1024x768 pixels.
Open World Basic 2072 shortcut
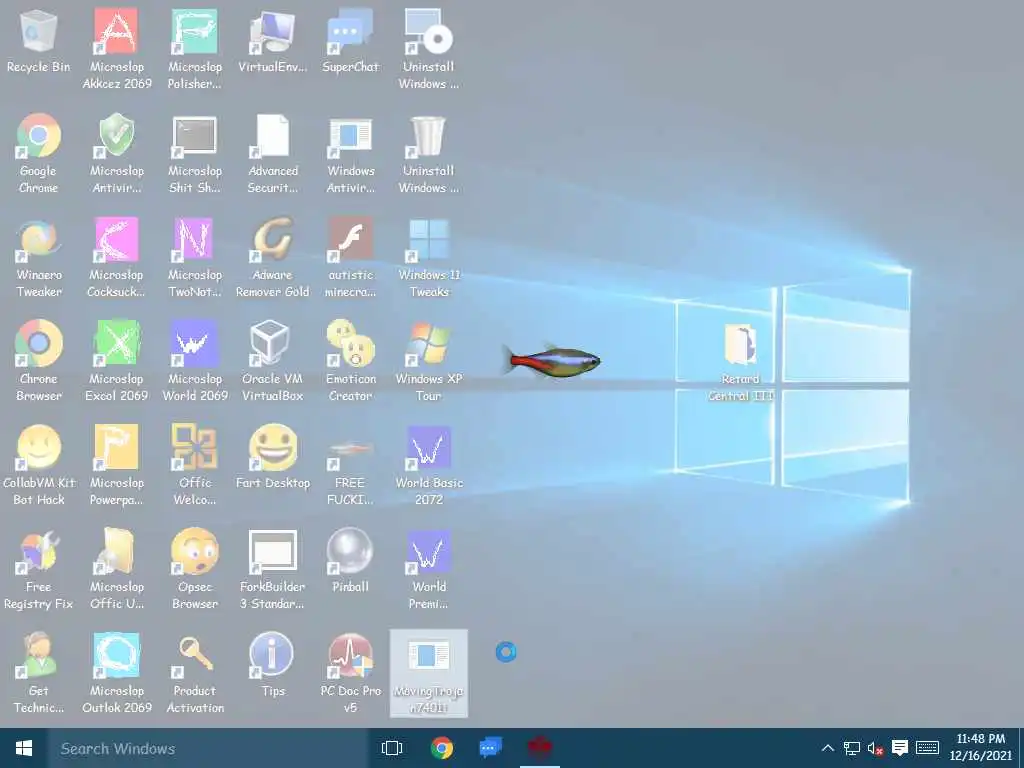click(x=428, y=465)
